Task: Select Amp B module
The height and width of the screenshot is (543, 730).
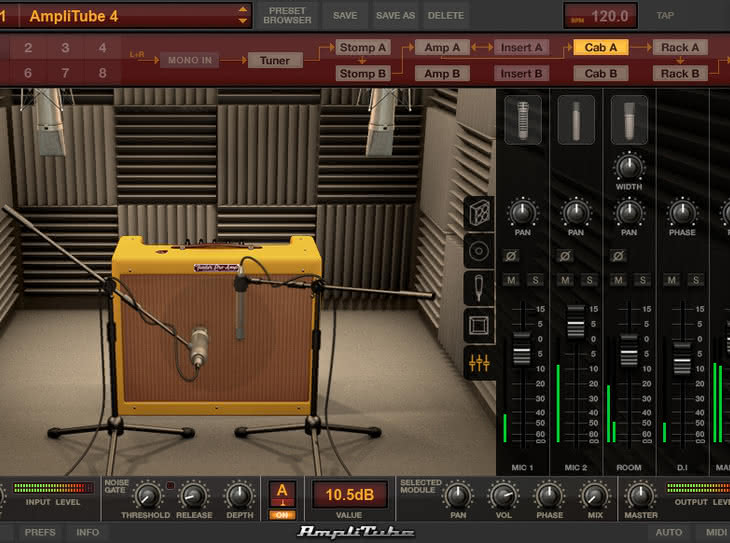Action: point(442,74)
